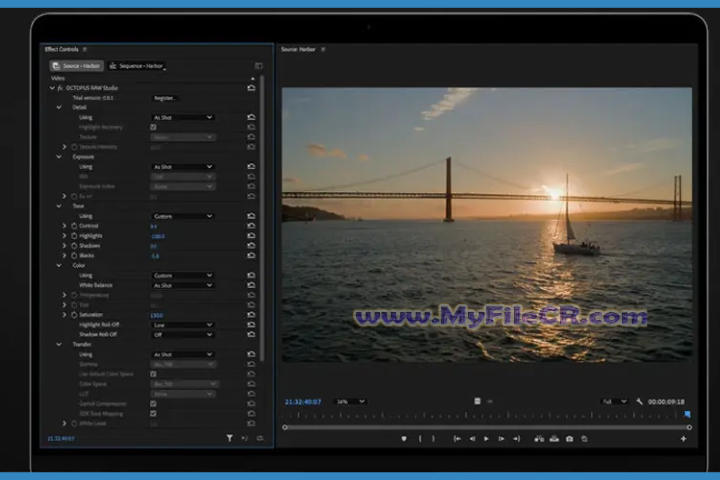
Task: Play the Source Harbor clip
Action: (486, 439)
